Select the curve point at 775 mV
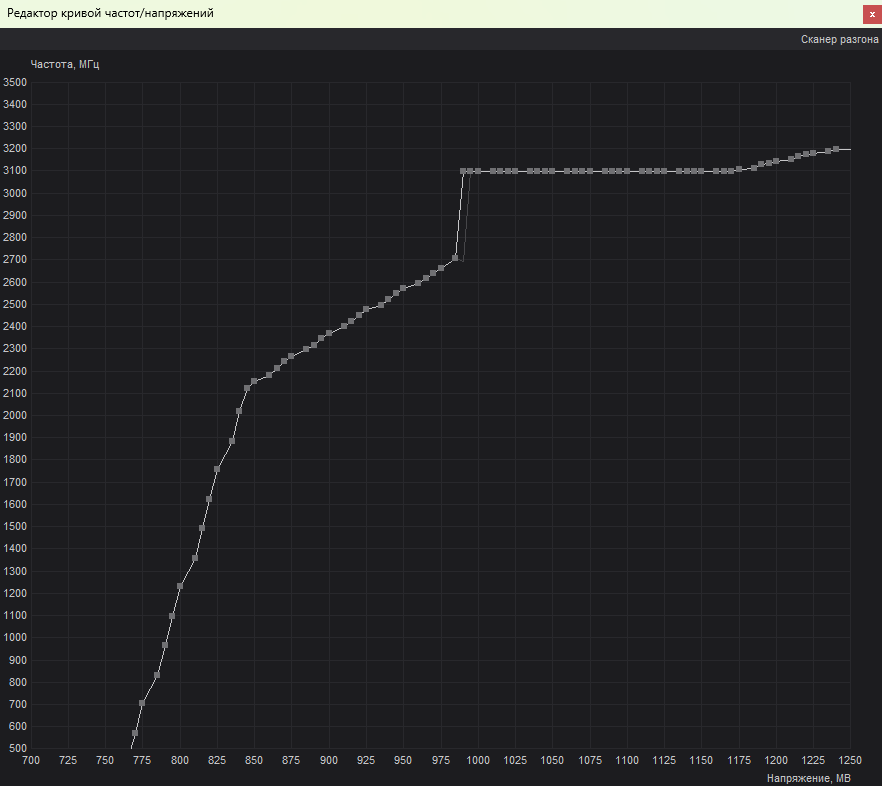 pos(142,703)
